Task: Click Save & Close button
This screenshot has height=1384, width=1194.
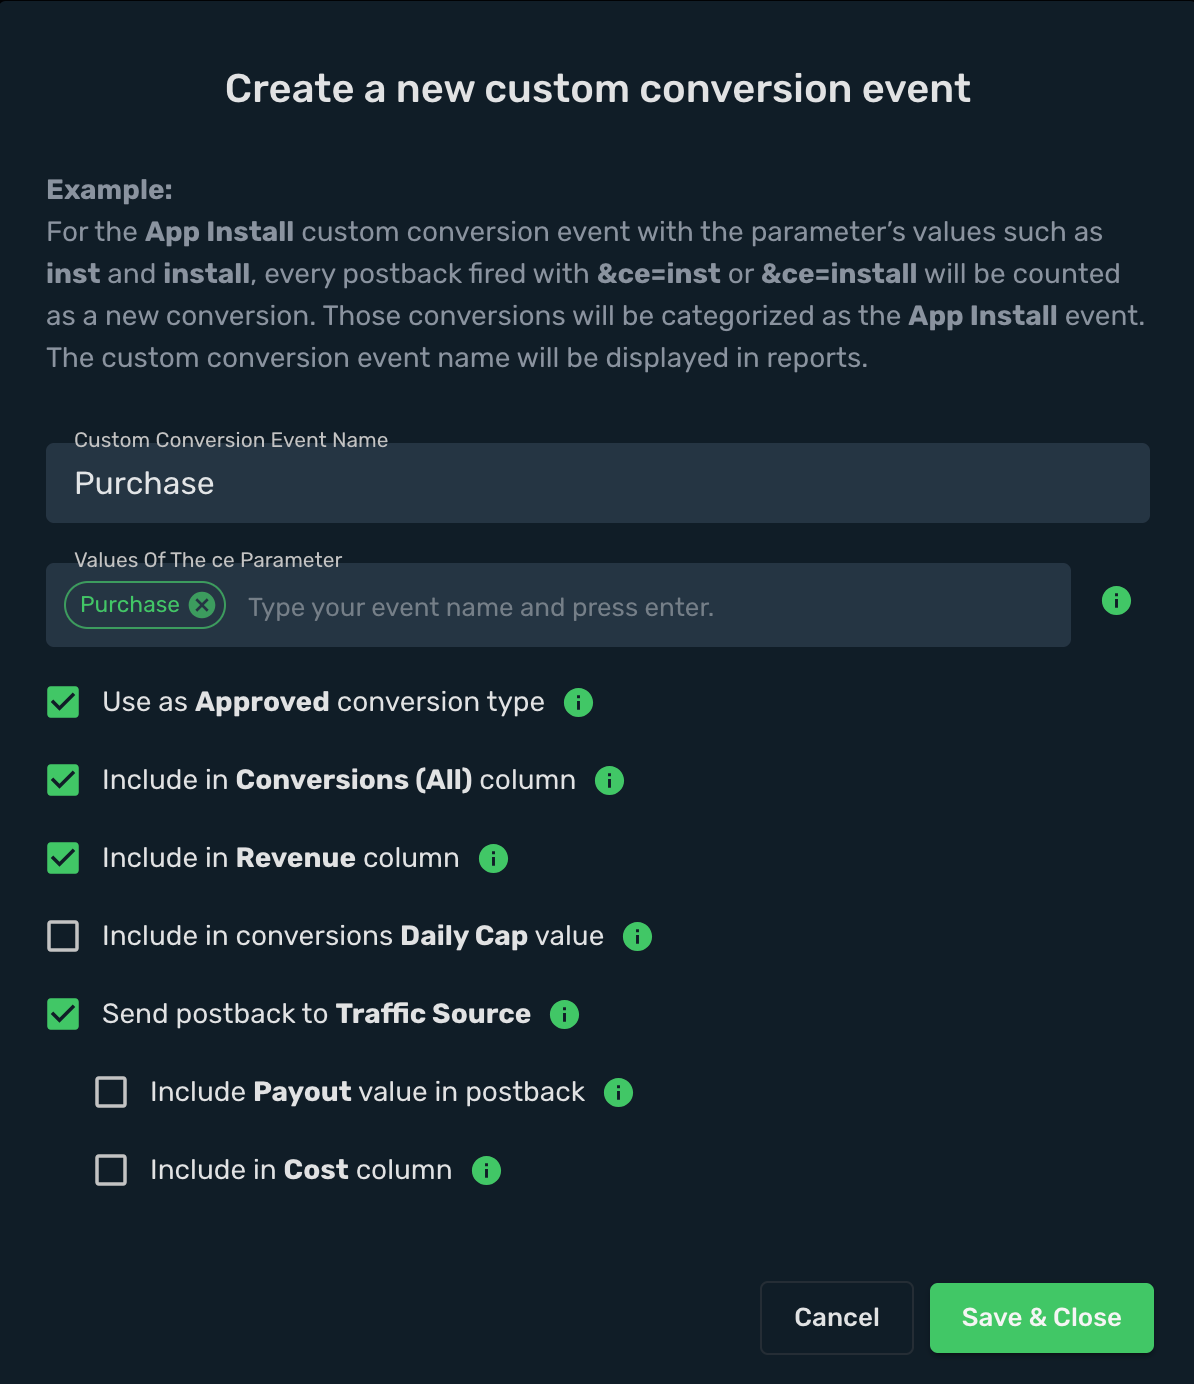Action: tap(1042, 1318)
